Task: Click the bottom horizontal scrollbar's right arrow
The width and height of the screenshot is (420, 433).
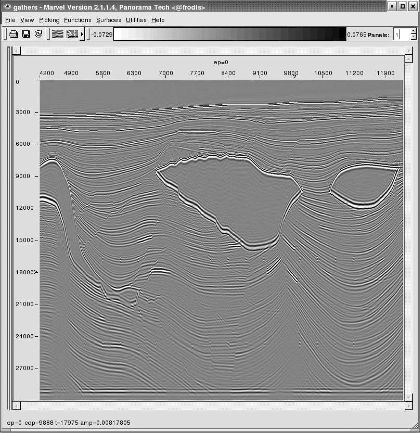Action: coord(409,406)
